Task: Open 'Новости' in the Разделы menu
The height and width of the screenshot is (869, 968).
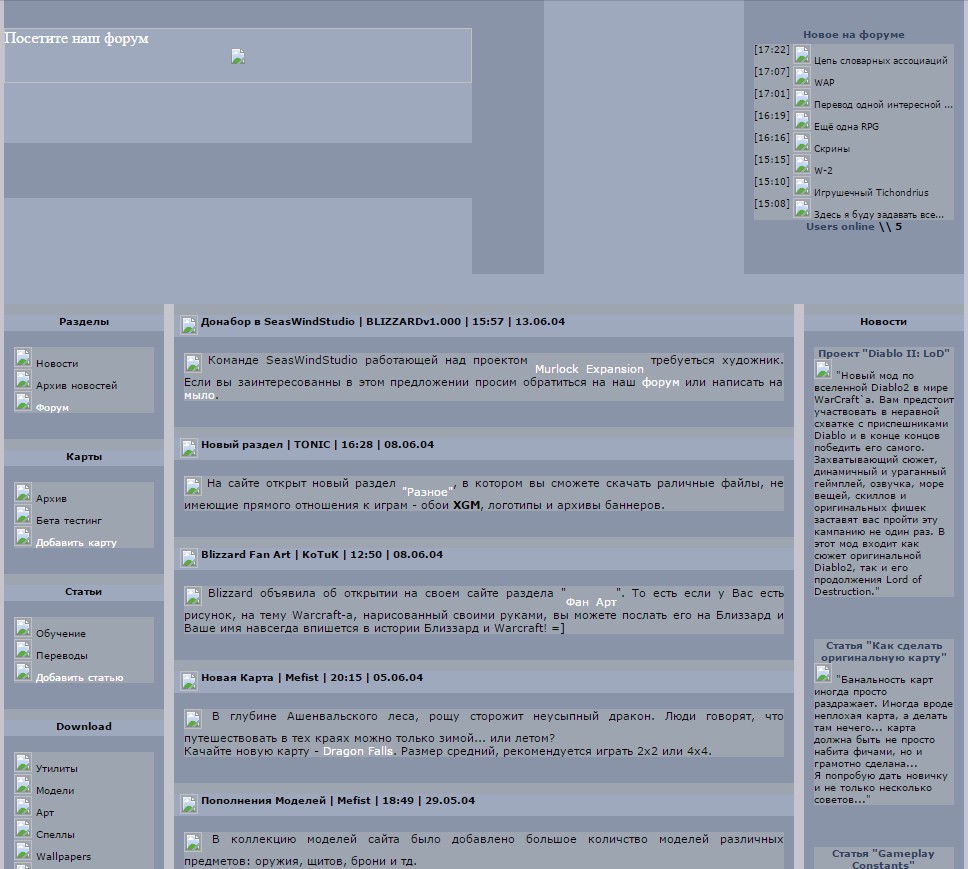Action: (x=57, y=364)
